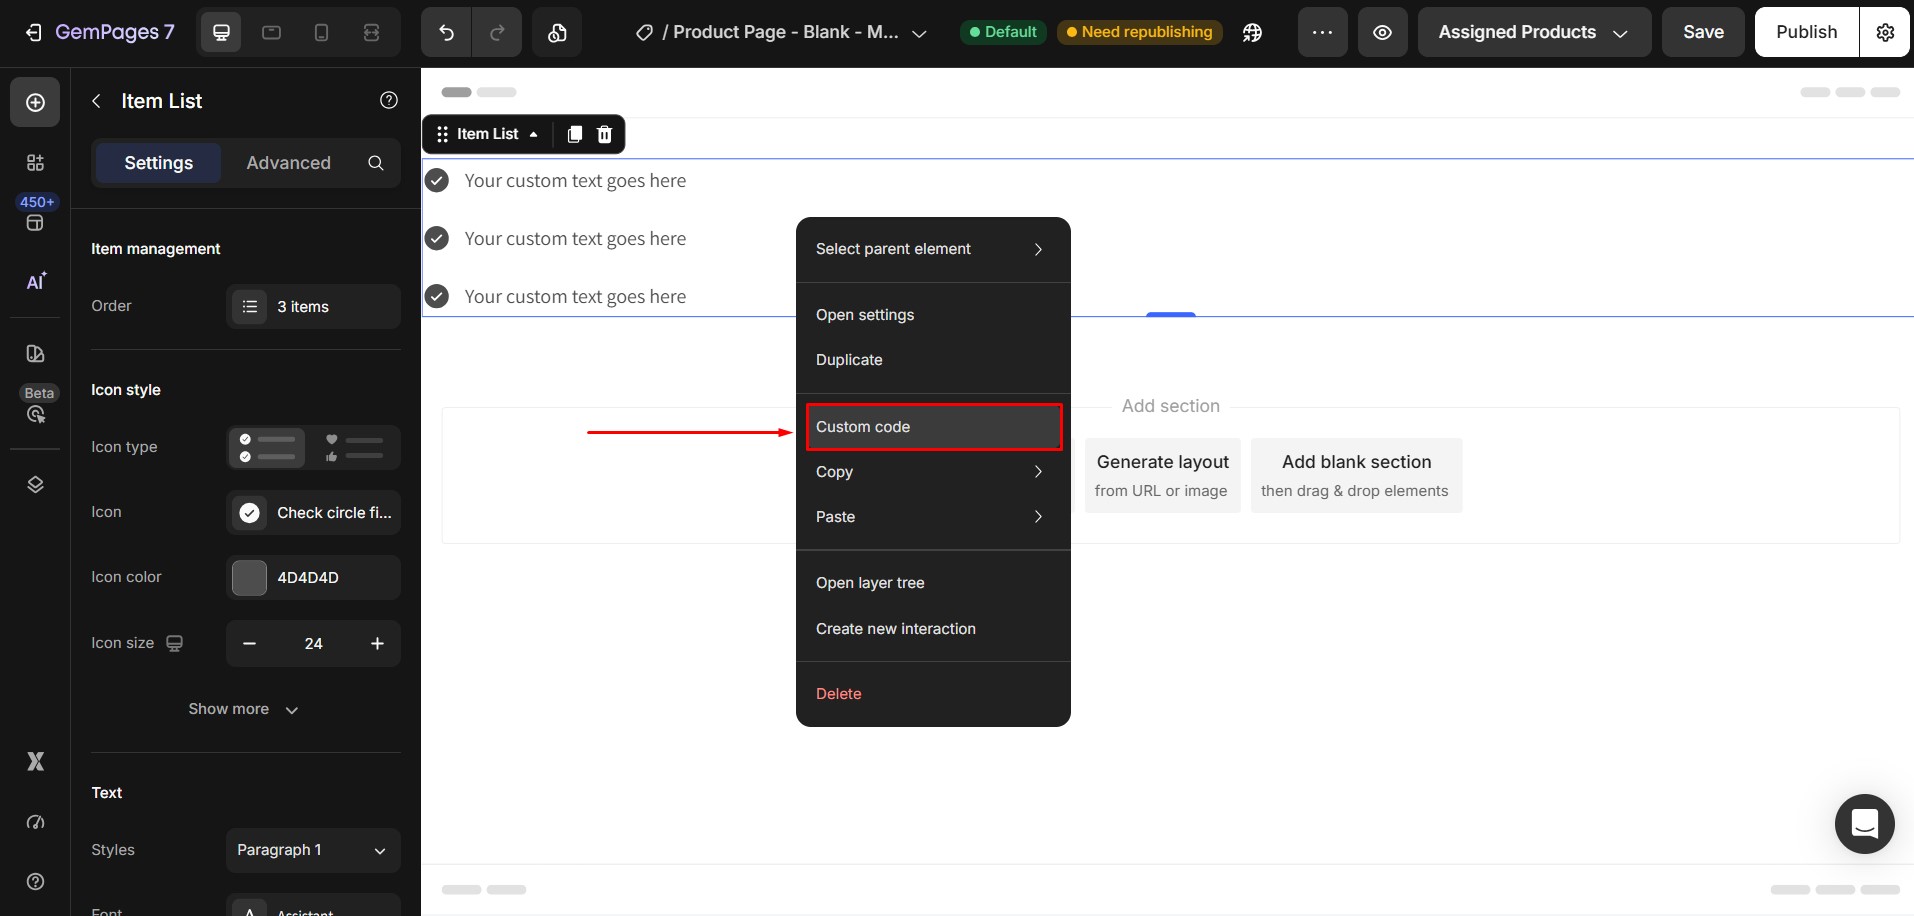The width and height of the screenshot is (1914, 916).
Task: Delete Item List using the trash icon
Action: pyautogui.click(x=604, y=134)
